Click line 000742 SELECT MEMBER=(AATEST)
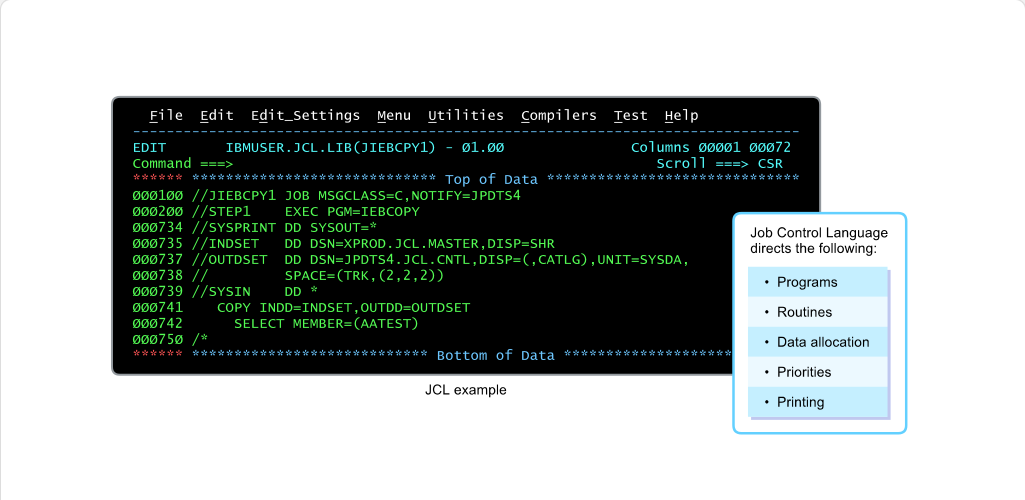 pos(275,324)
